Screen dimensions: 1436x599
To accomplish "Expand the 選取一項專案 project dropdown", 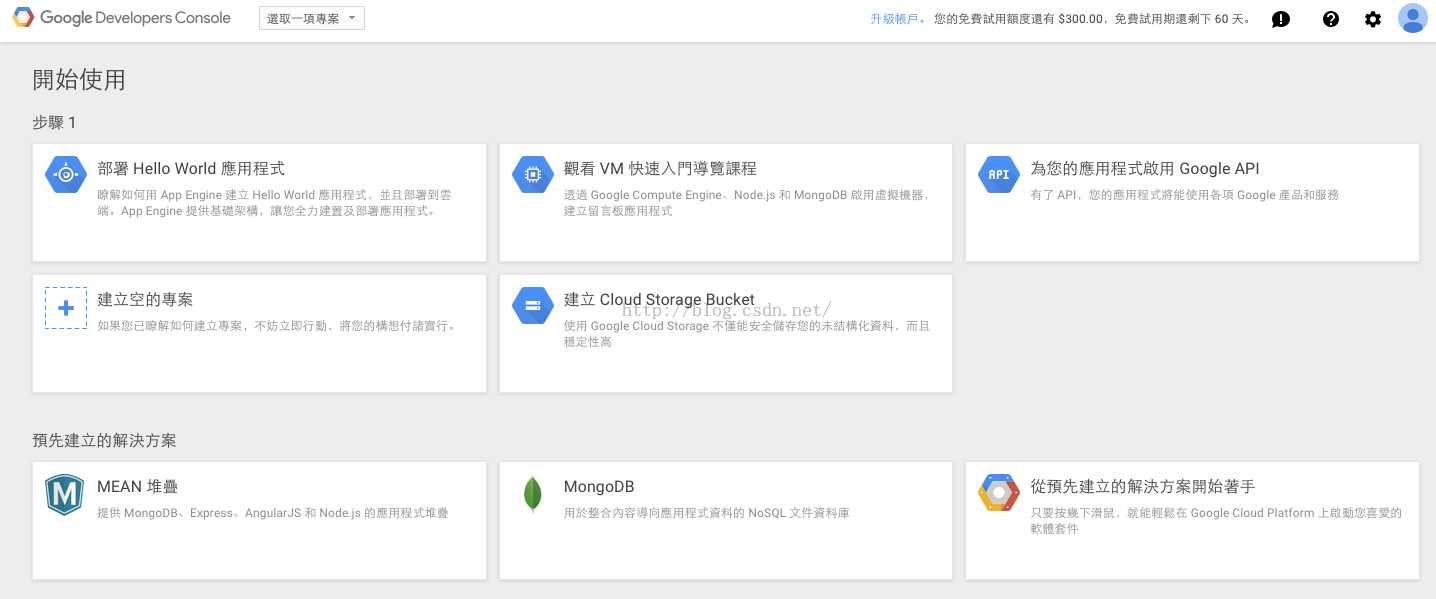I will 310,17.
